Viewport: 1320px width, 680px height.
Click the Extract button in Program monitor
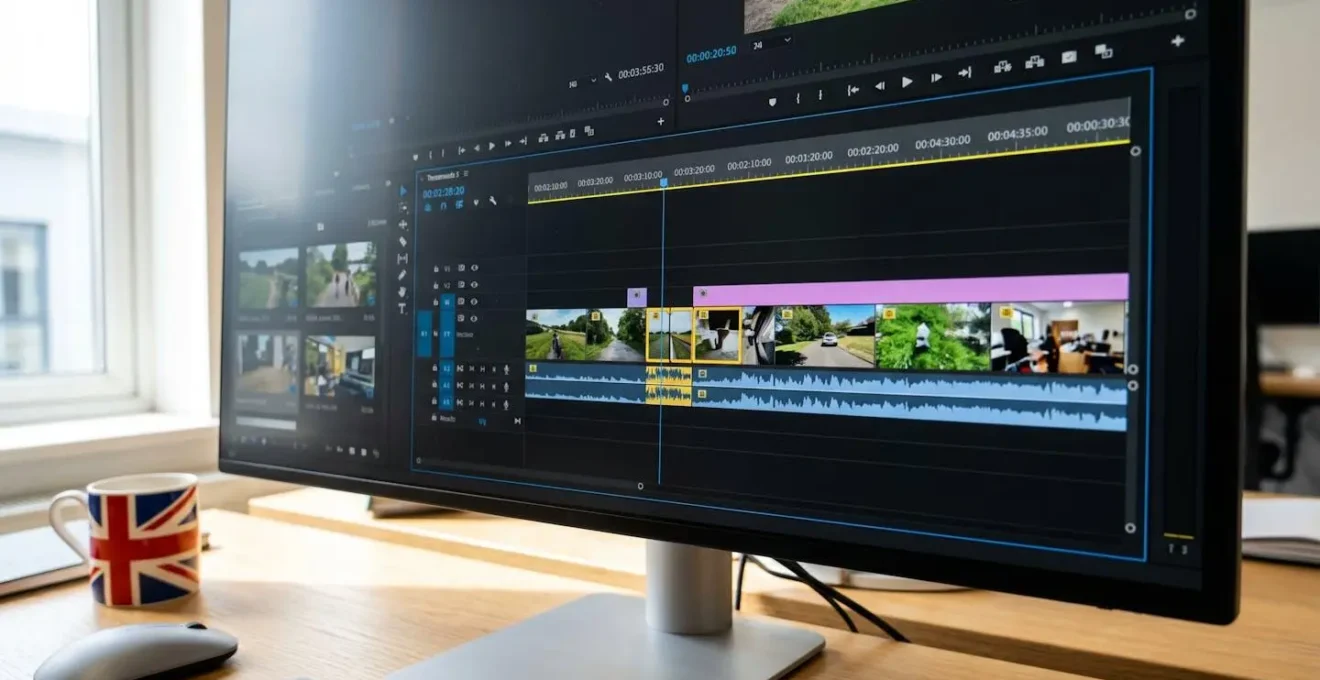(1034, 62)
